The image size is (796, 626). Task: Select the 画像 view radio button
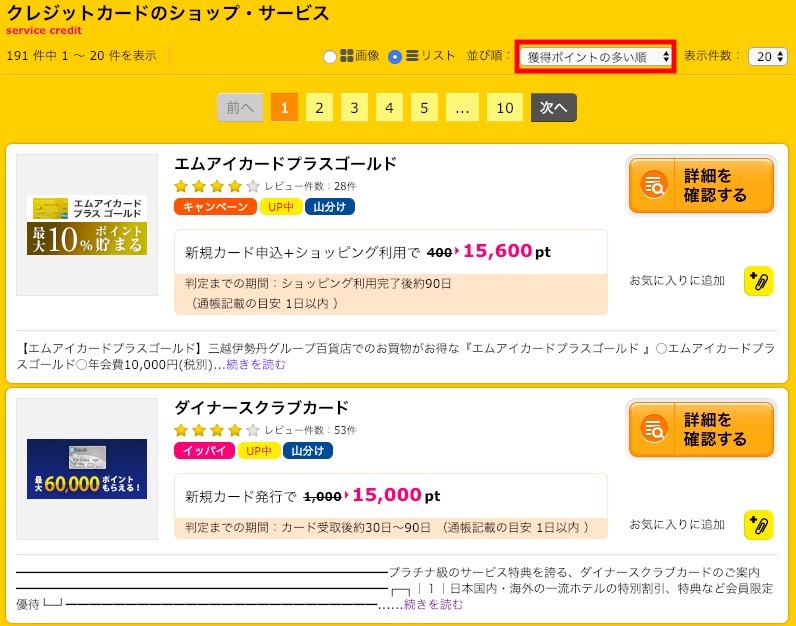(329, 56)
